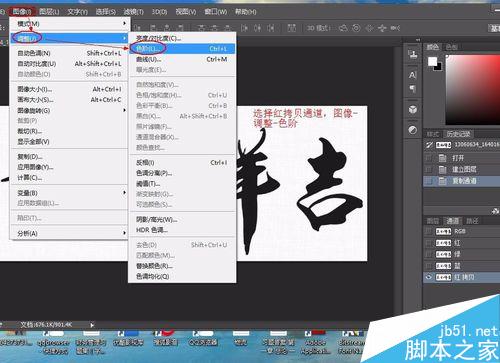The image size is (500, 363).
Task: Open the Character panel 'A' icon
Action: tap(413, 75)
